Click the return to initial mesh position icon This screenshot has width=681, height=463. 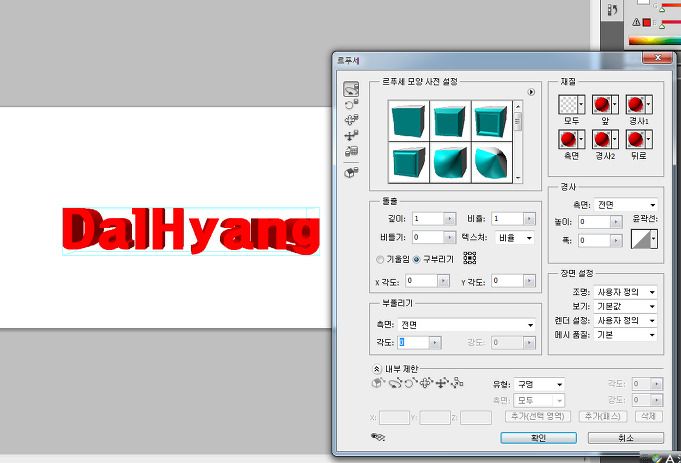pyautogui.click(x=351, y=173)
